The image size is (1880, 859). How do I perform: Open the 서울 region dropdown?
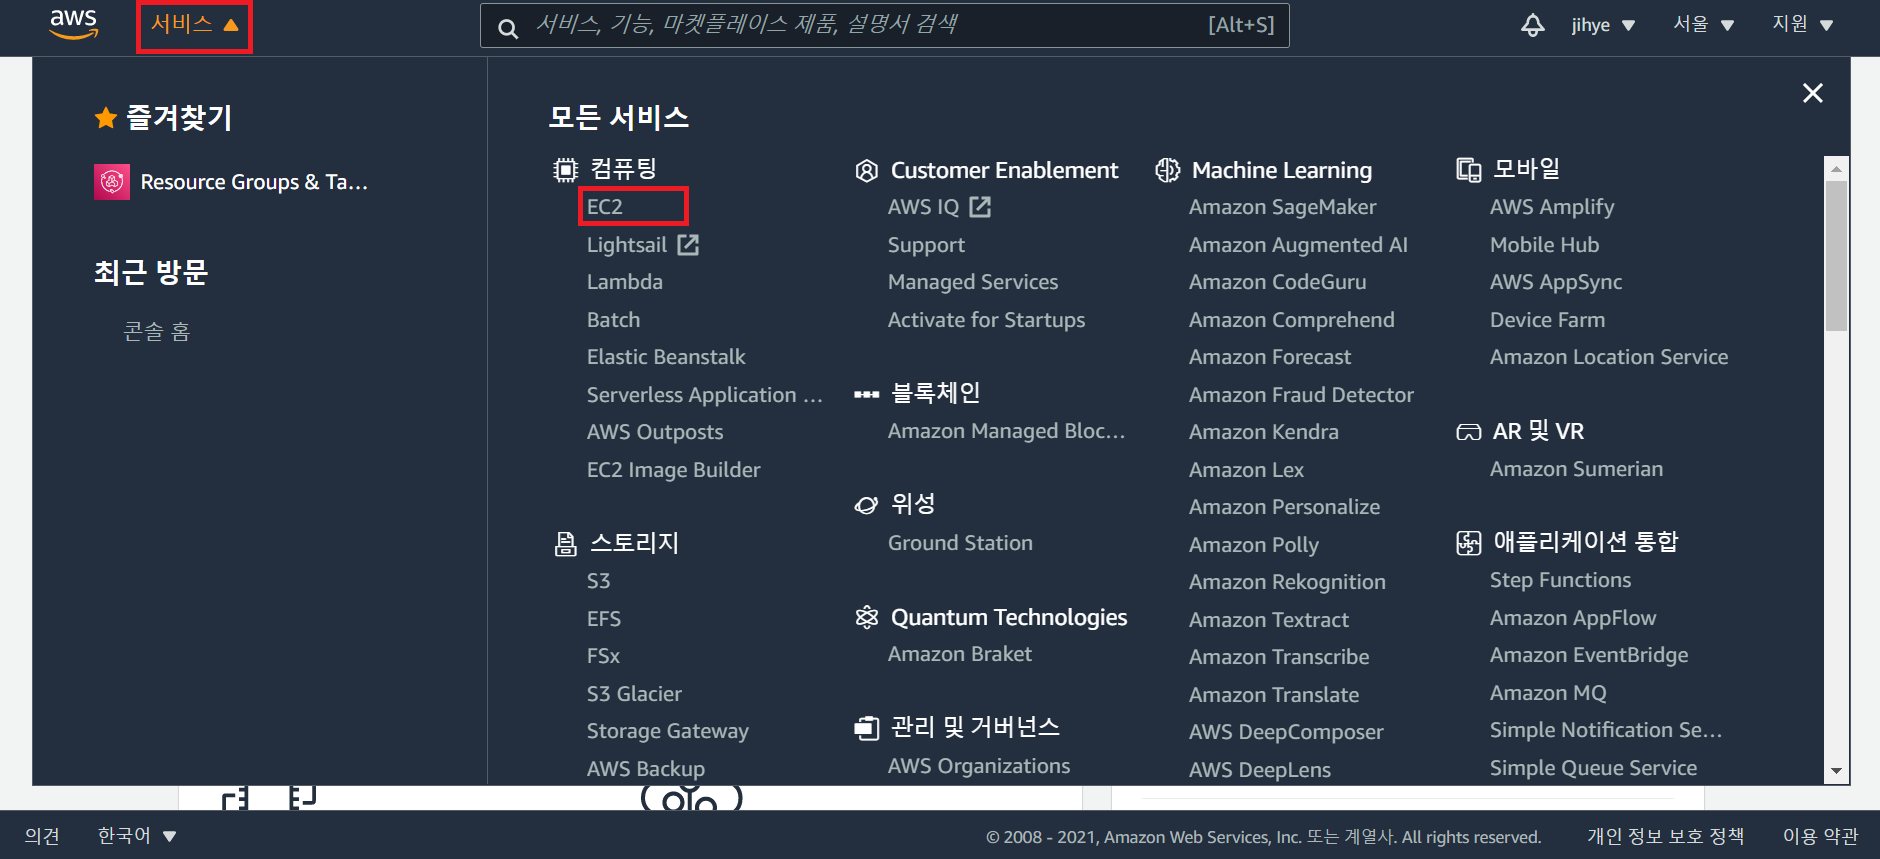(1704, 24)
